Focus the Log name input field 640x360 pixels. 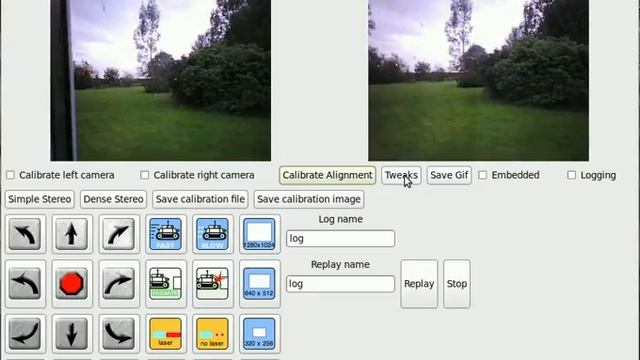pyautogui.click(x=340, y=238)
